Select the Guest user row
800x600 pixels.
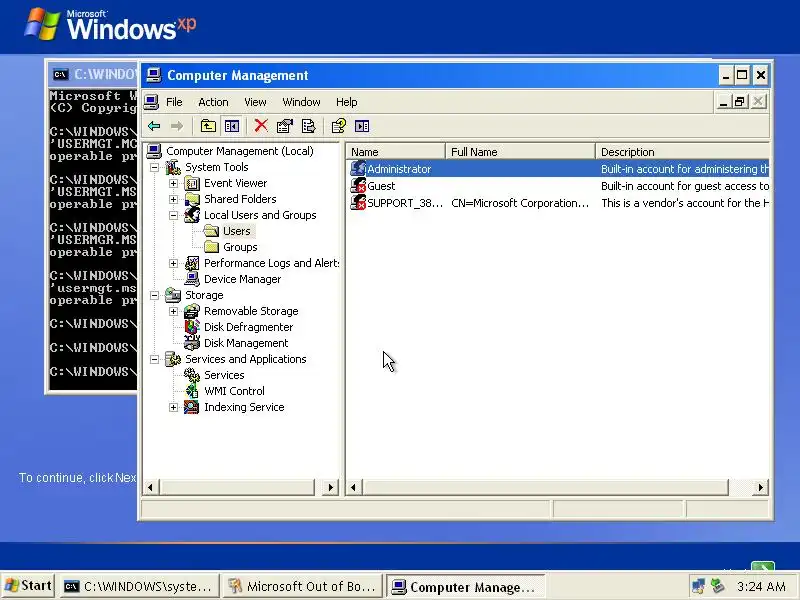[559, 186]
